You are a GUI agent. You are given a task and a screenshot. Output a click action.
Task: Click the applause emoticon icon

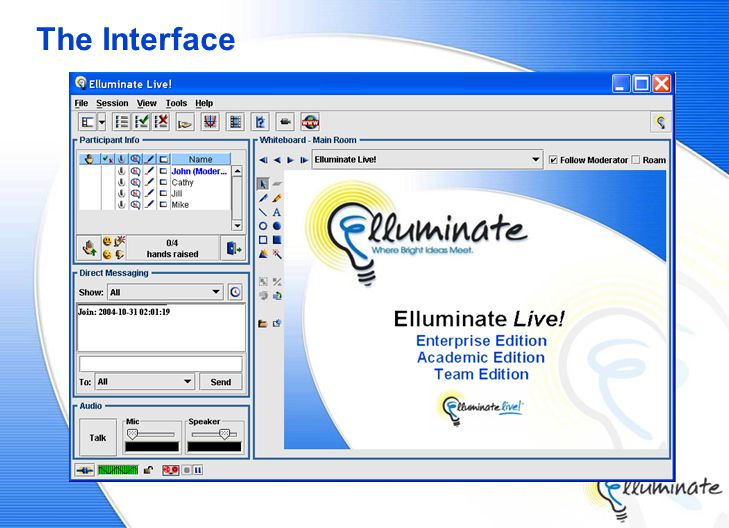(x=120, y=241)
